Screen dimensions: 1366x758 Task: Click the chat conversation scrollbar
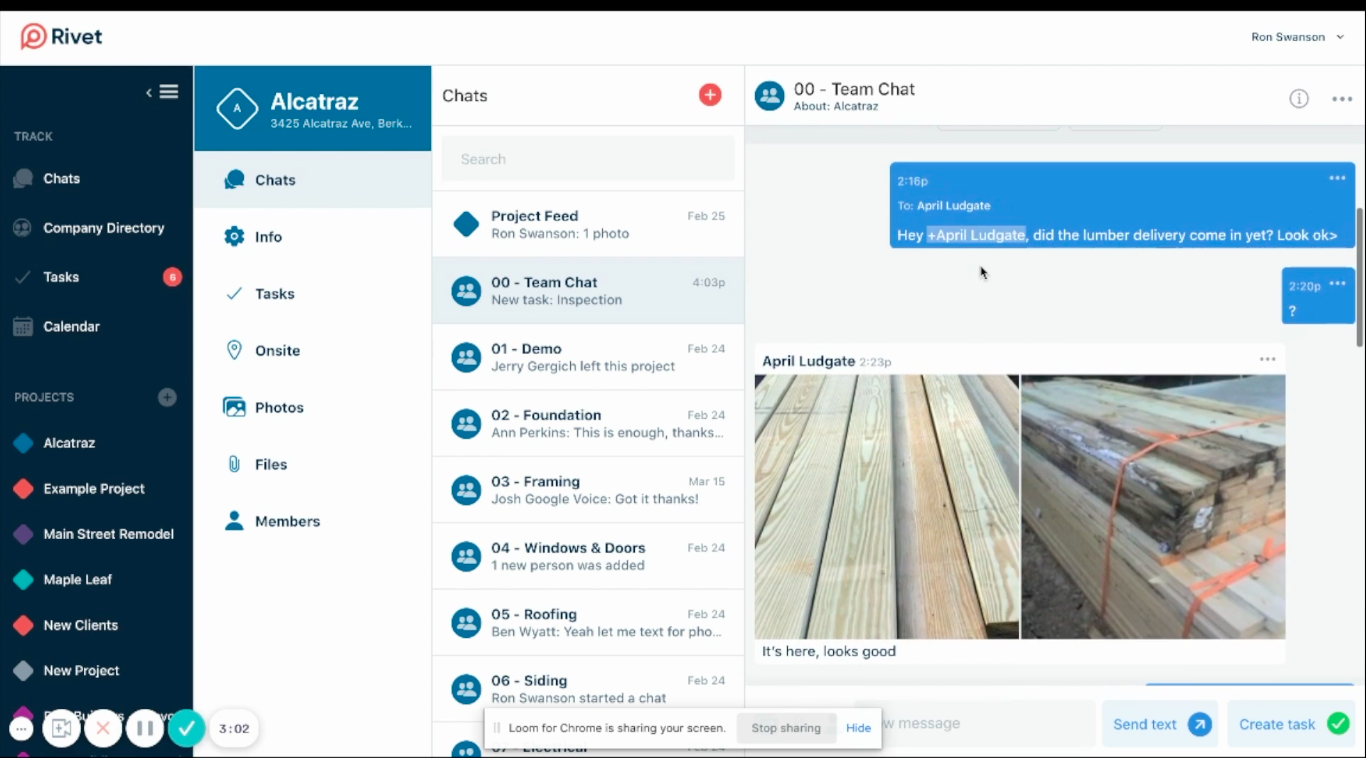point(1360,277)
